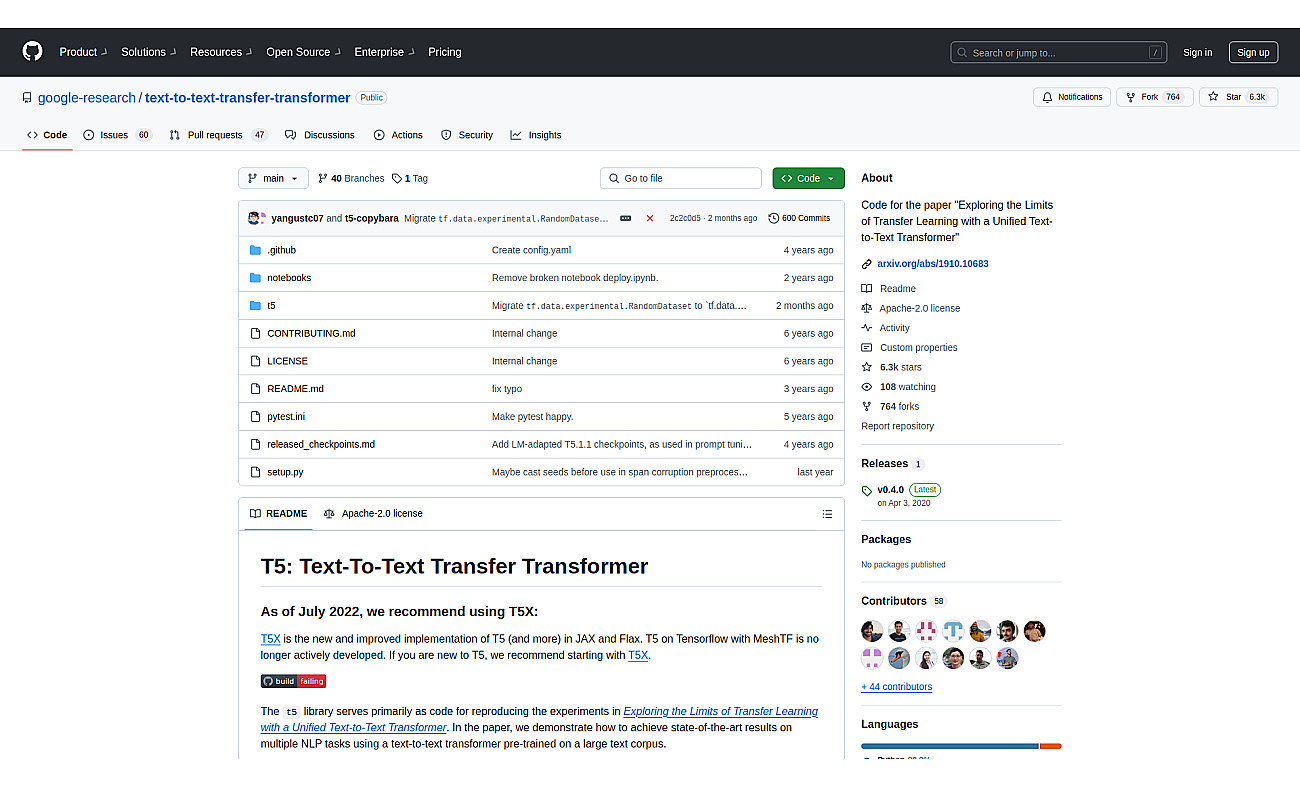Expand the green Code dropdown button
1300x788 pixels.
pos(808,178)
